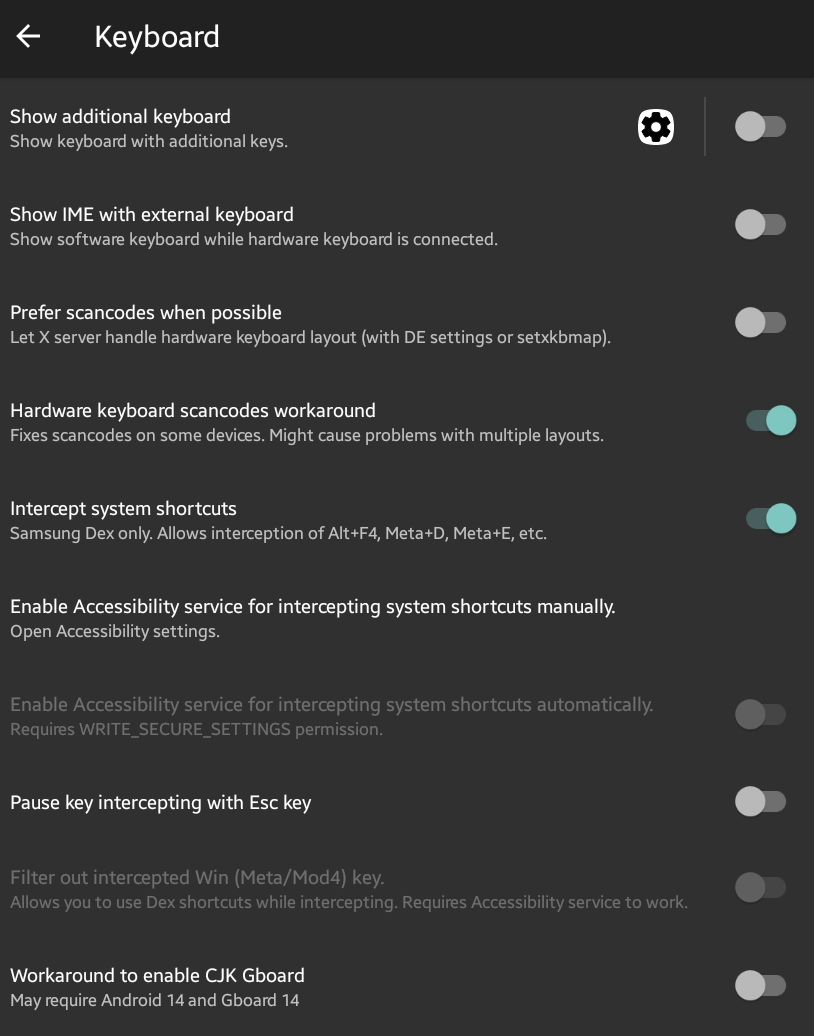Viewport: 814px width, 1036px height.
Task: Toggle automatic Accessibility service switch
Action: (760, 714)
